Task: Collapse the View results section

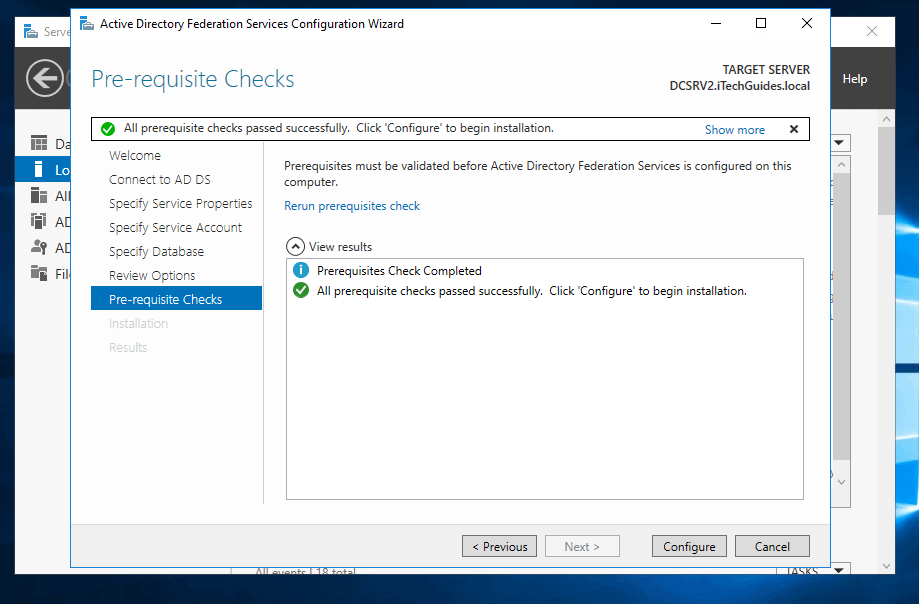Action: 296,245
